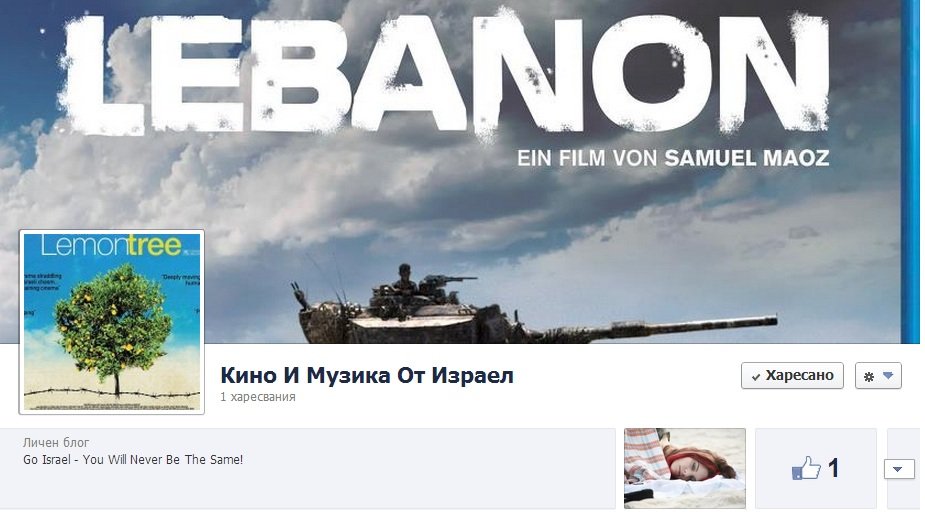Click the Lemontree title in profile picture
Image resolution: width=925 pixels, height=515 pixels.
point(111,246)
